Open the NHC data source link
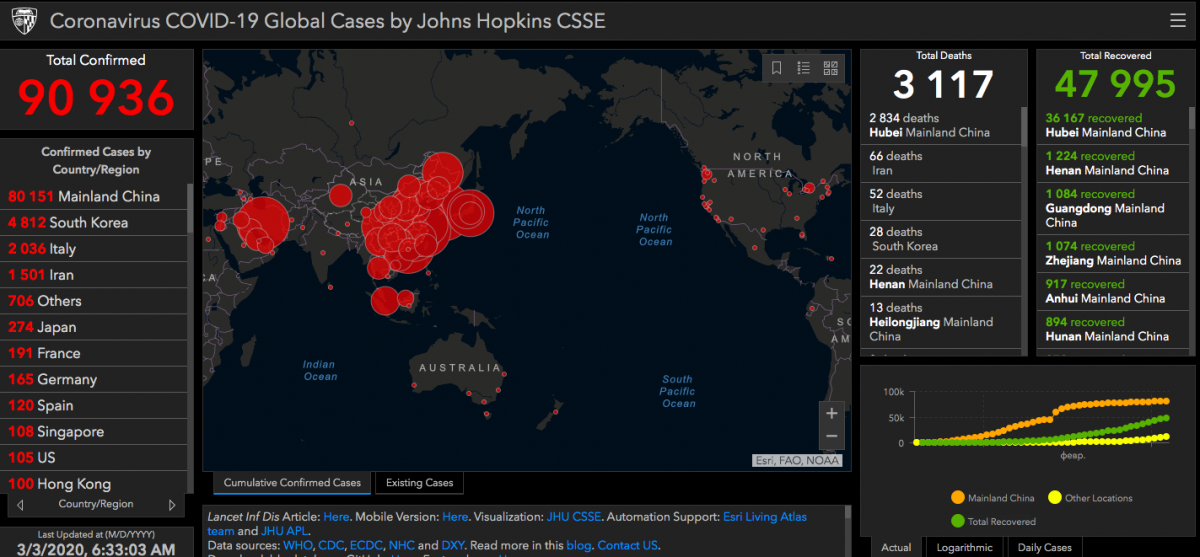Screen dimensions: 1200x557 (x=402, y=546)
